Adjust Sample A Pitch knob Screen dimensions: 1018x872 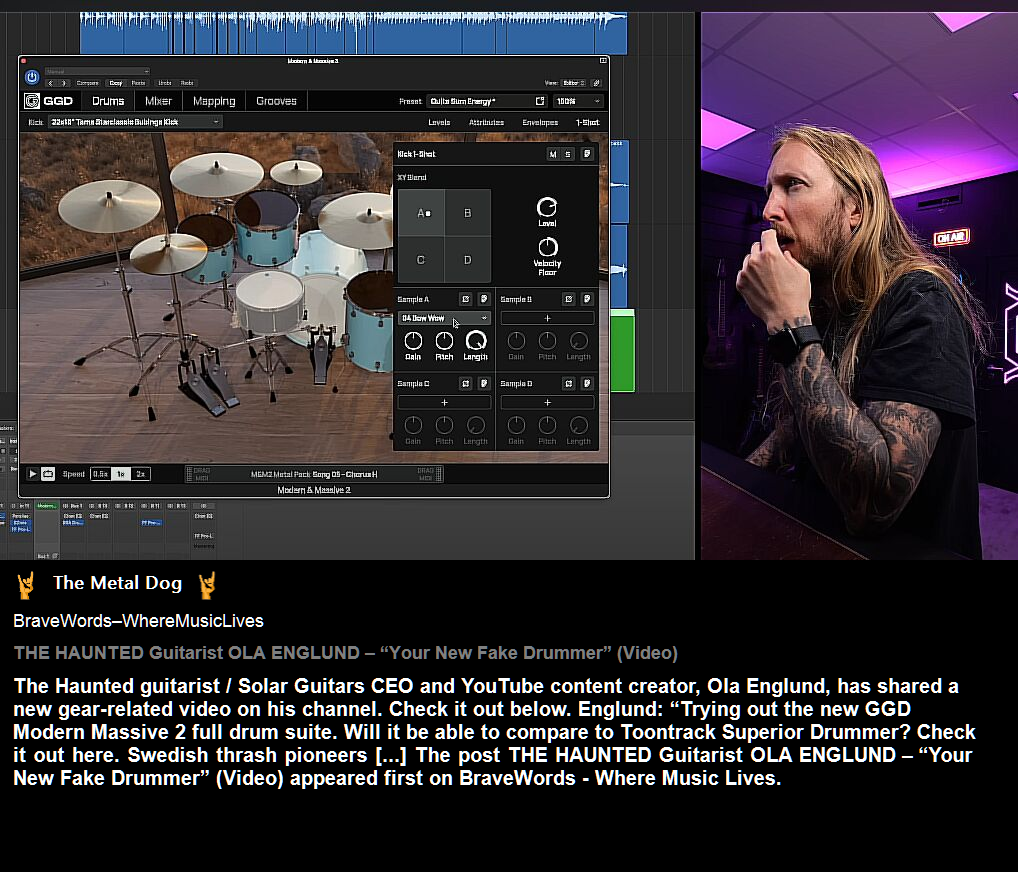444,340
